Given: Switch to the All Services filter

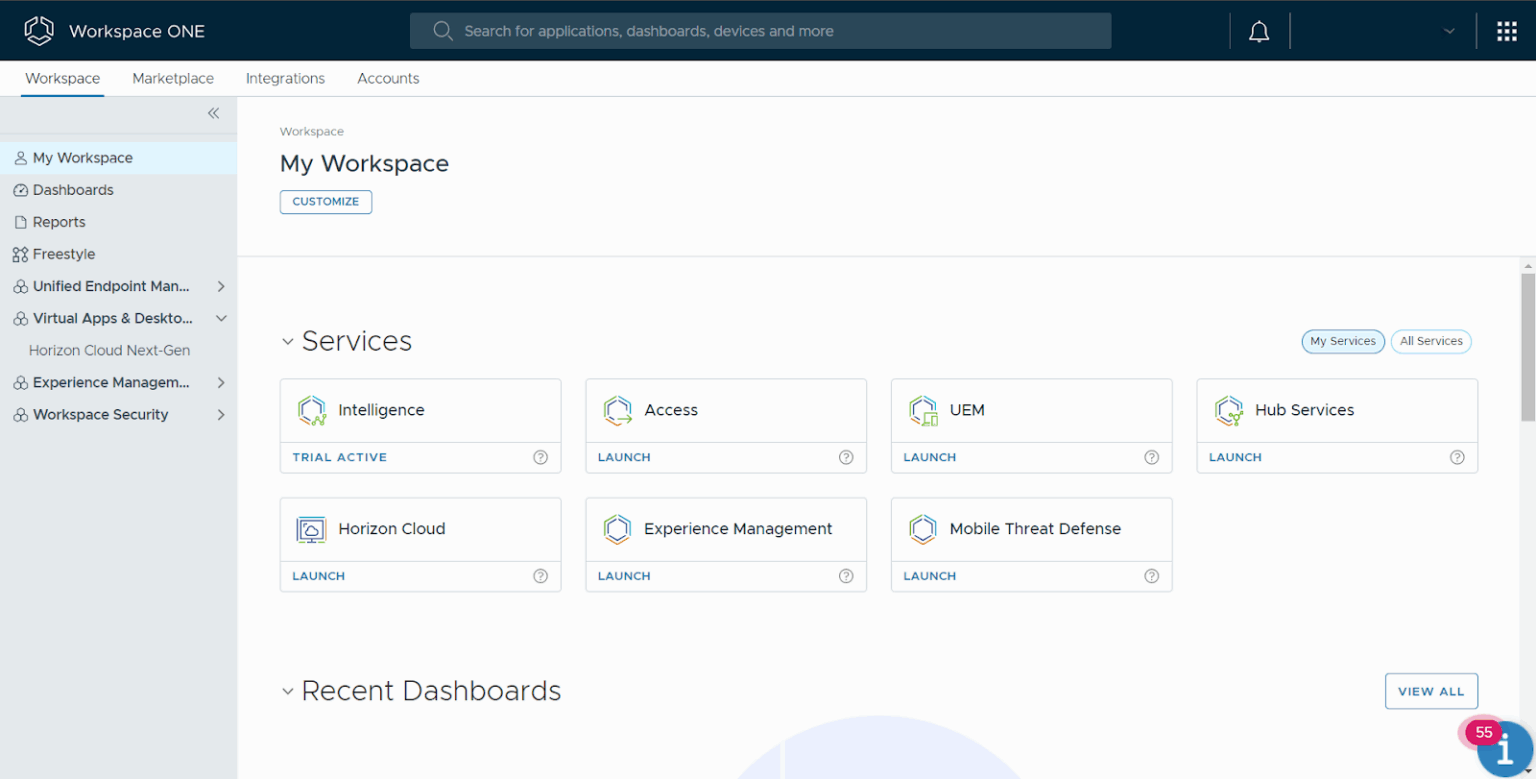Looking at the screenshot, I should 1431,341.
